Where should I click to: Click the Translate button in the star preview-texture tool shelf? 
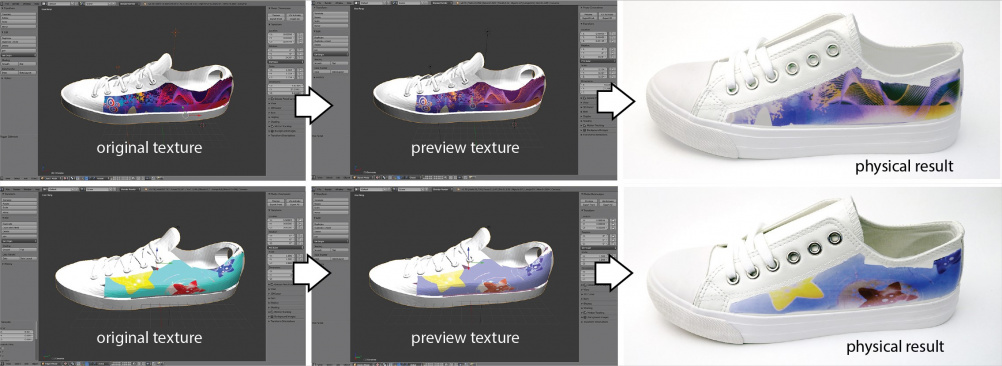point(331,200)
